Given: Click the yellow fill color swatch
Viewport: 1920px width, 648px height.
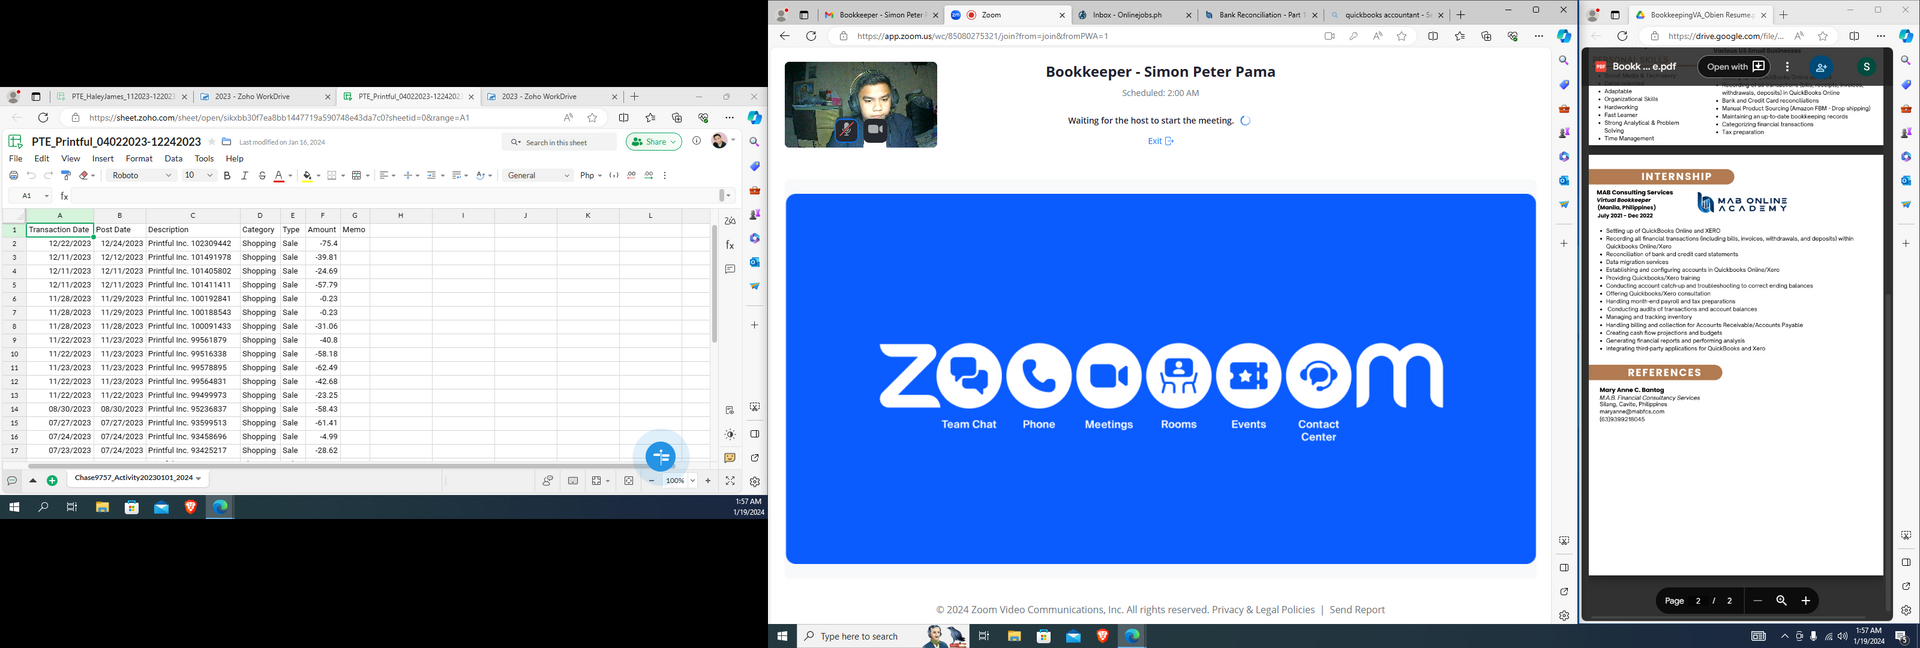Looking at the screenshot, I should coord(307,176).
